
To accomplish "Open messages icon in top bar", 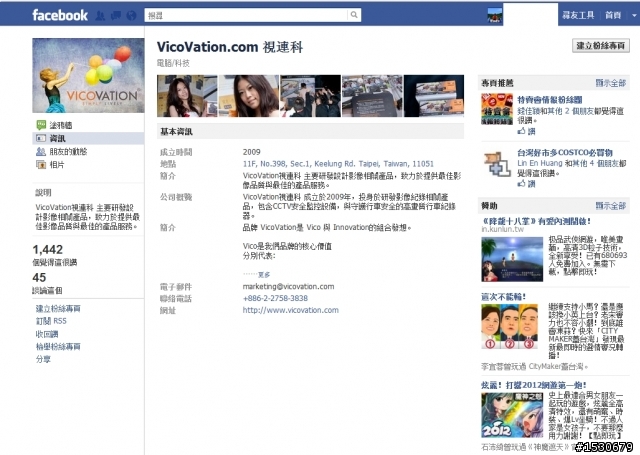I will [x=116, y=16].
